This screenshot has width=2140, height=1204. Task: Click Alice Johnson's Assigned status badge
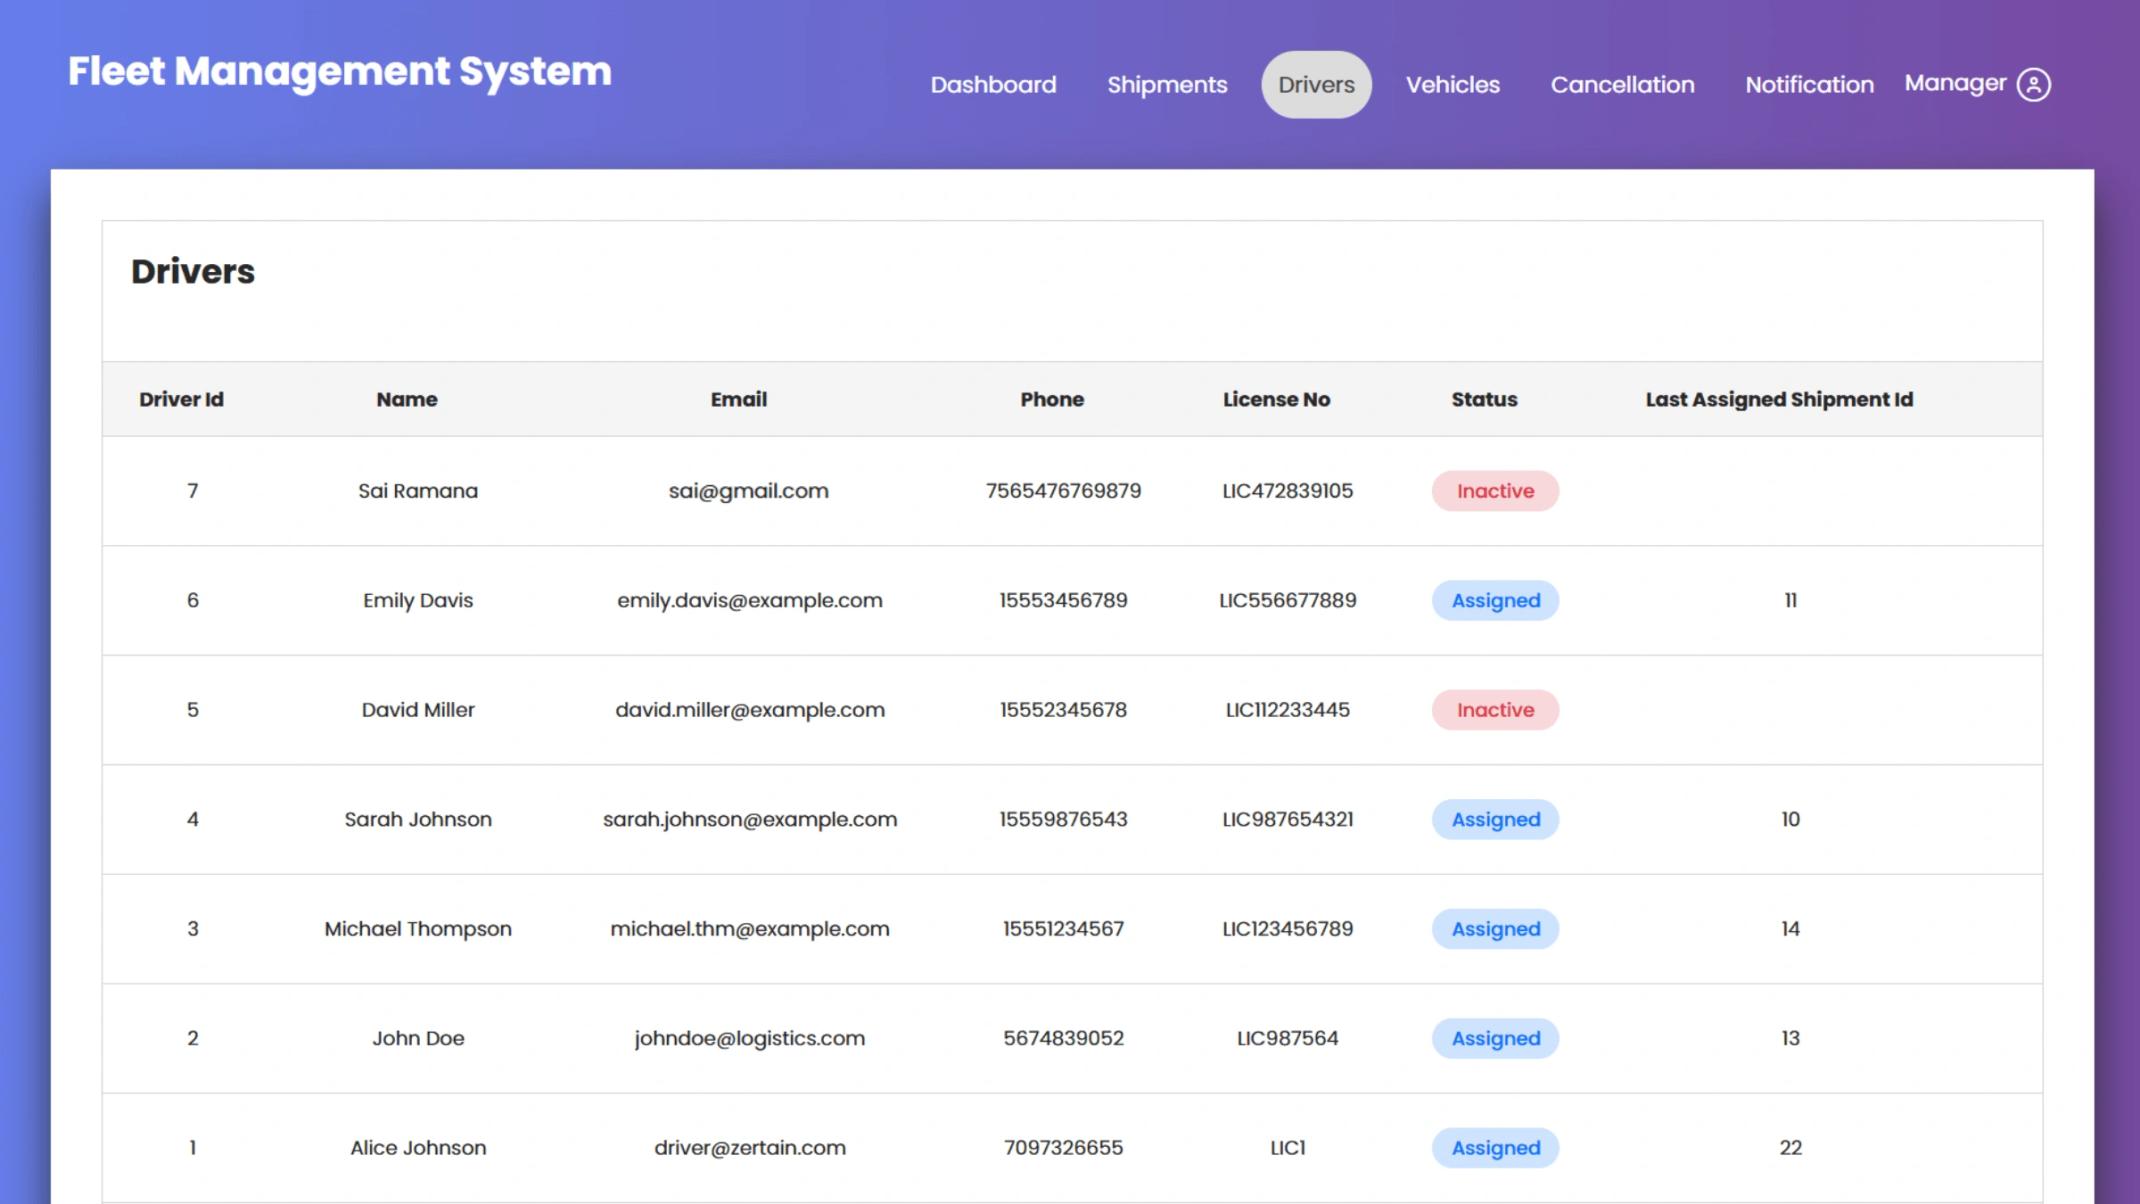point(1495,1148)
